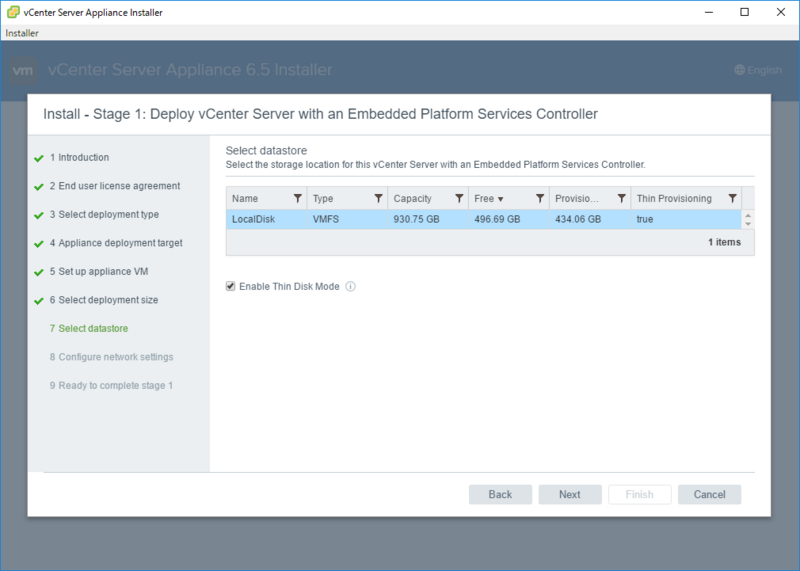Open the filter for the Type column

pos(379,198)
